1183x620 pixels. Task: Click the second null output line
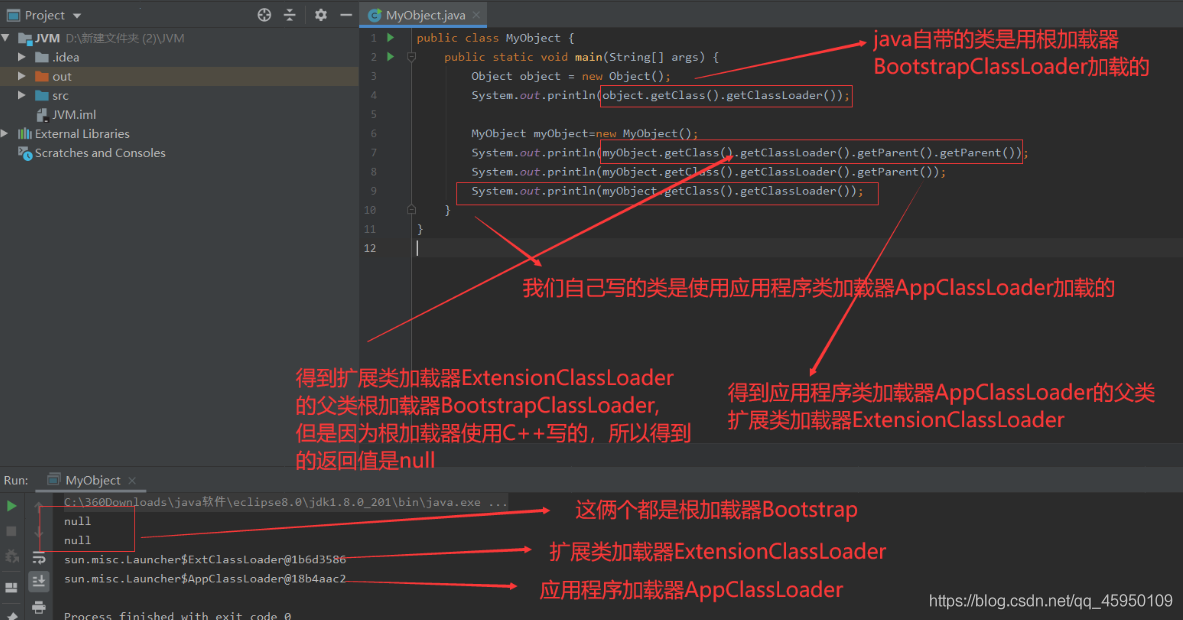[x=77, y=541]
